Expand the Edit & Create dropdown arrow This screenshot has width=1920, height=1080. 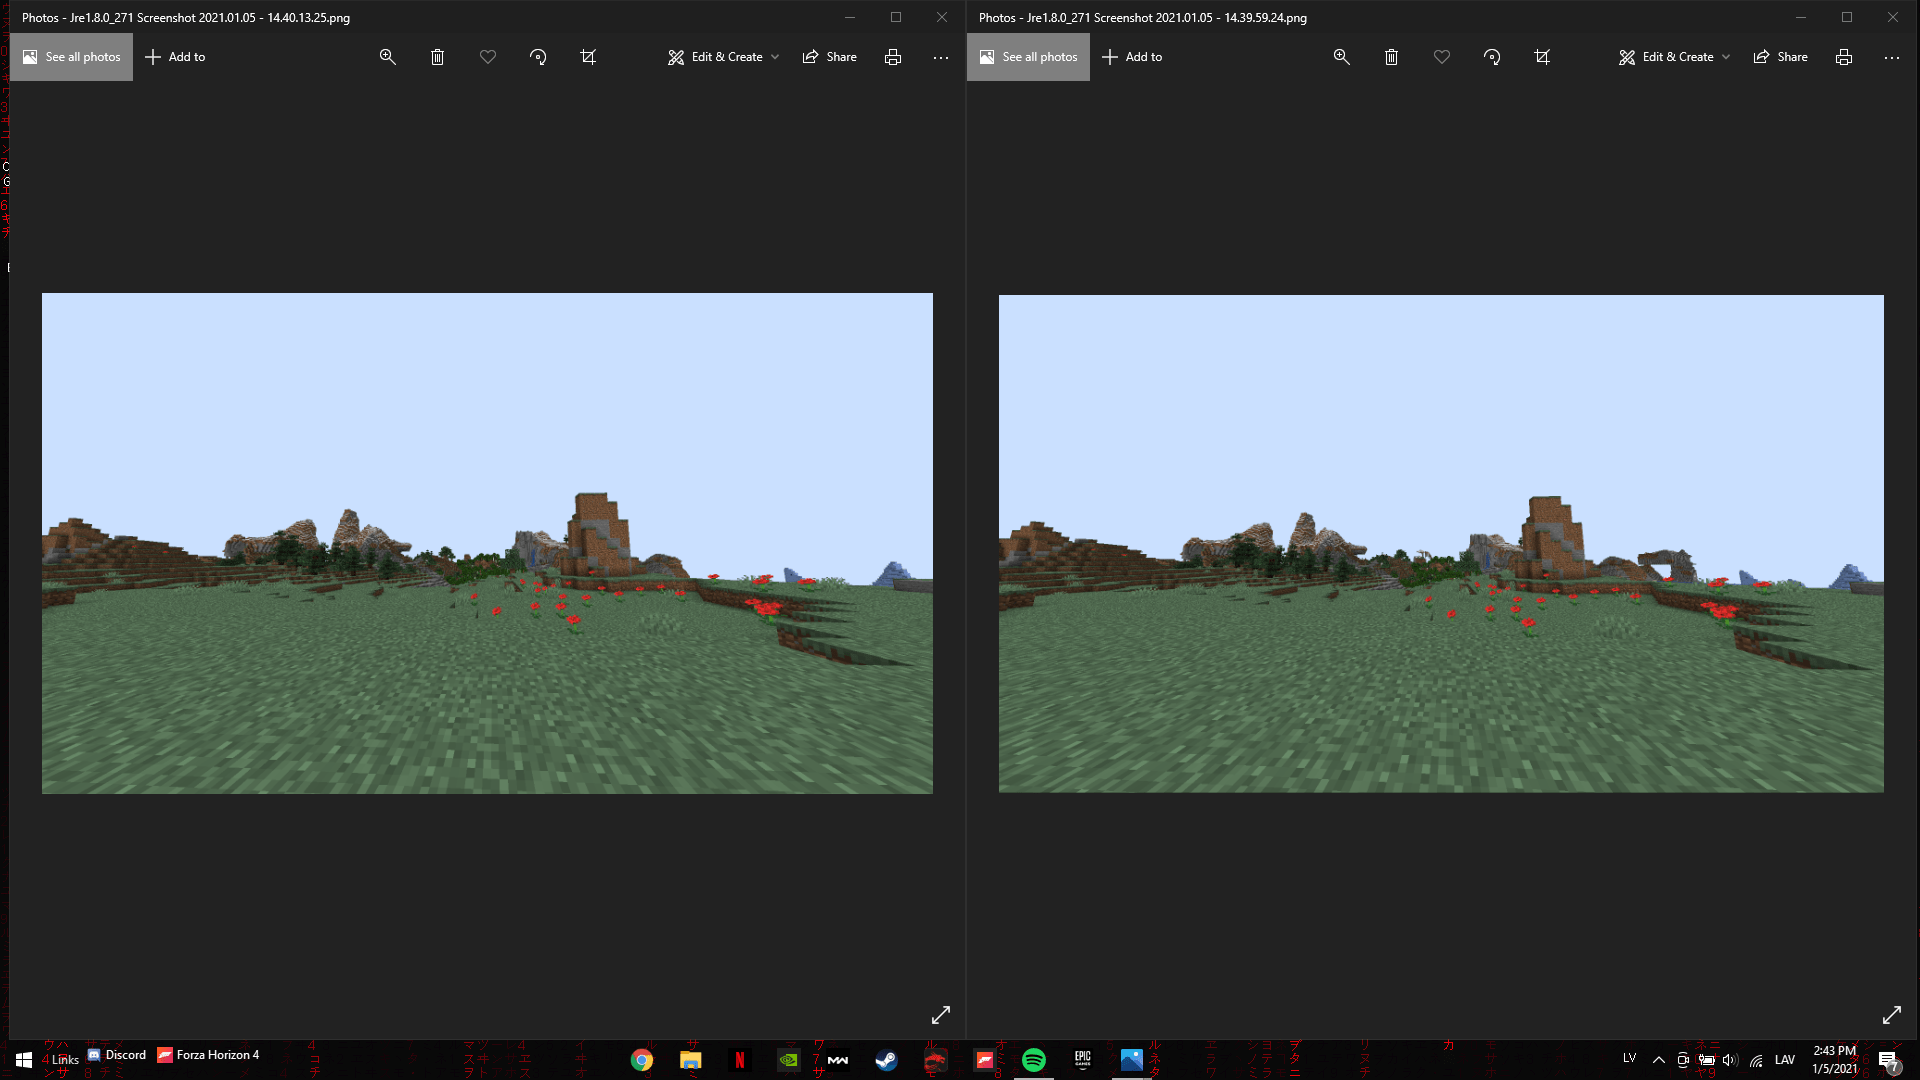tap(776, 57)
